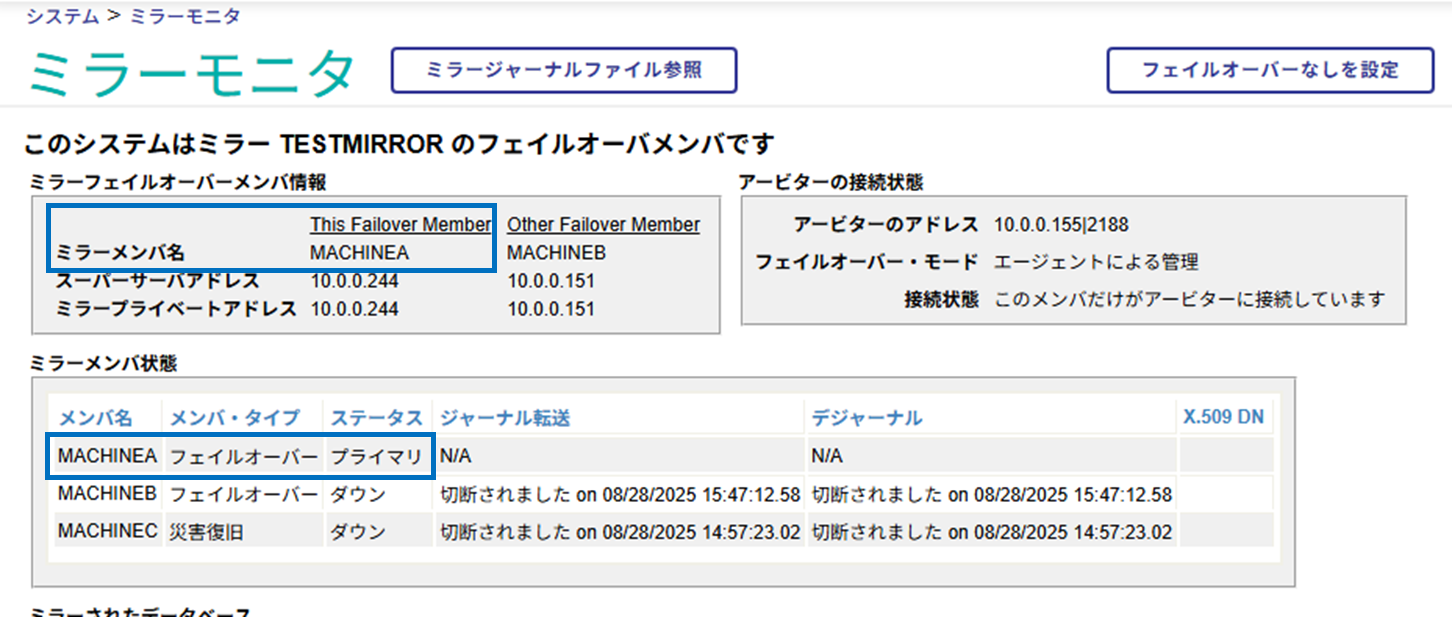The image size is (1452, 617).
Task: Sort by メンバ名 column header
Action: [x=95, y=418]
